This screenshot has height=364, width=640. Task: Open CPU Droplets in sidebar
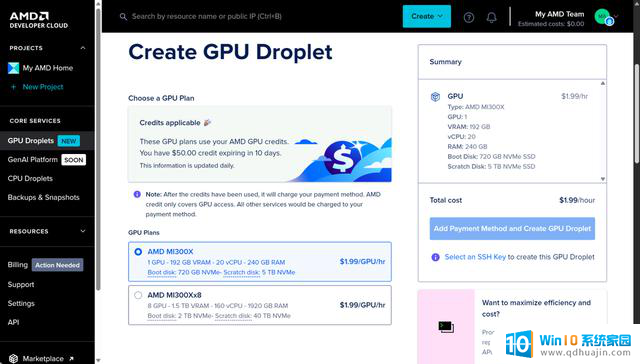(x=30, y=178)
